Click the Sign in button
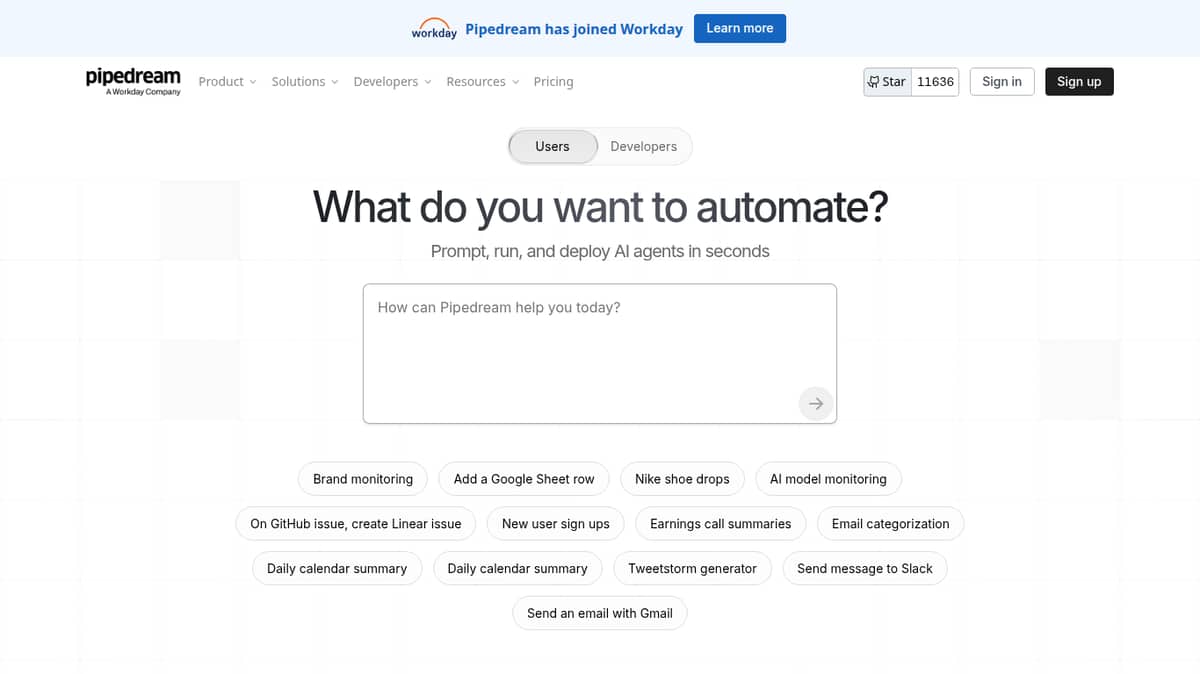 click(1002, 82)
